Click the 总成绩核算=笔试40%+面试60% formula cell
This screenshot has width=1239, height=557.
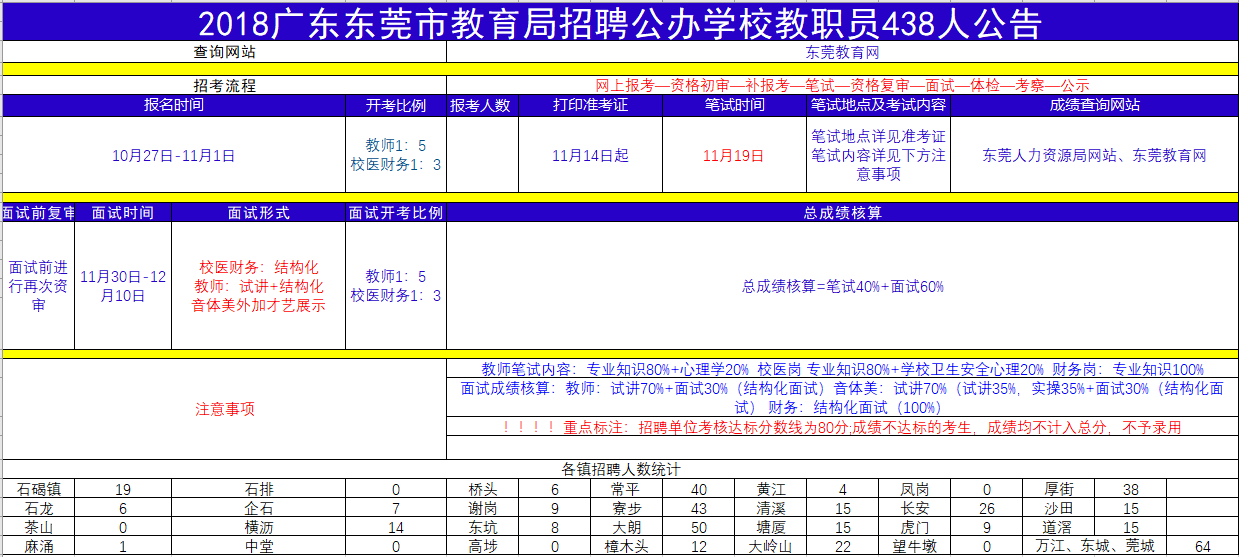click(842, 286)
